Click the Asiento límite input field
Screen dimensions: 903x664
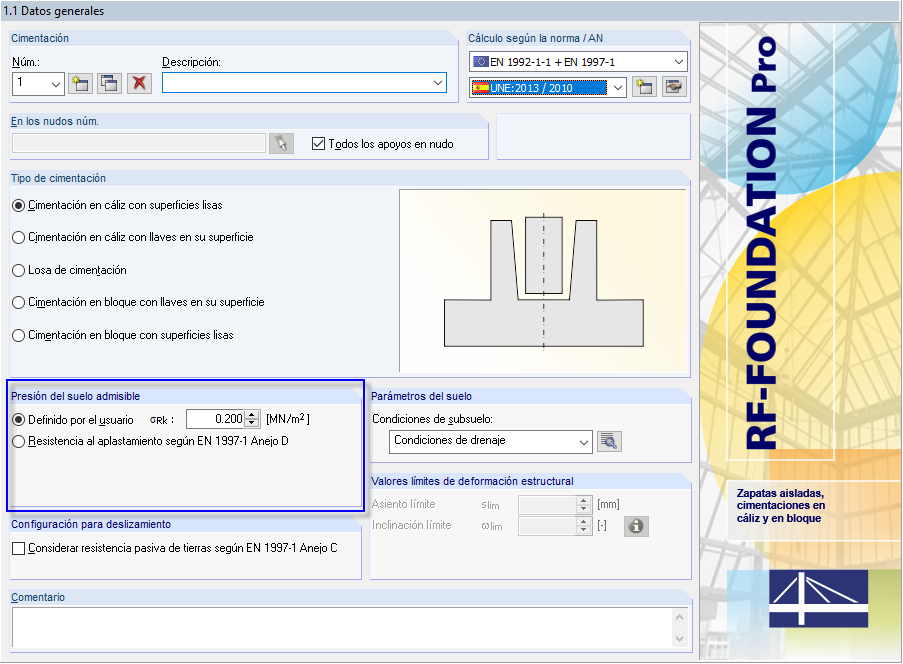(x=548, y=505)
